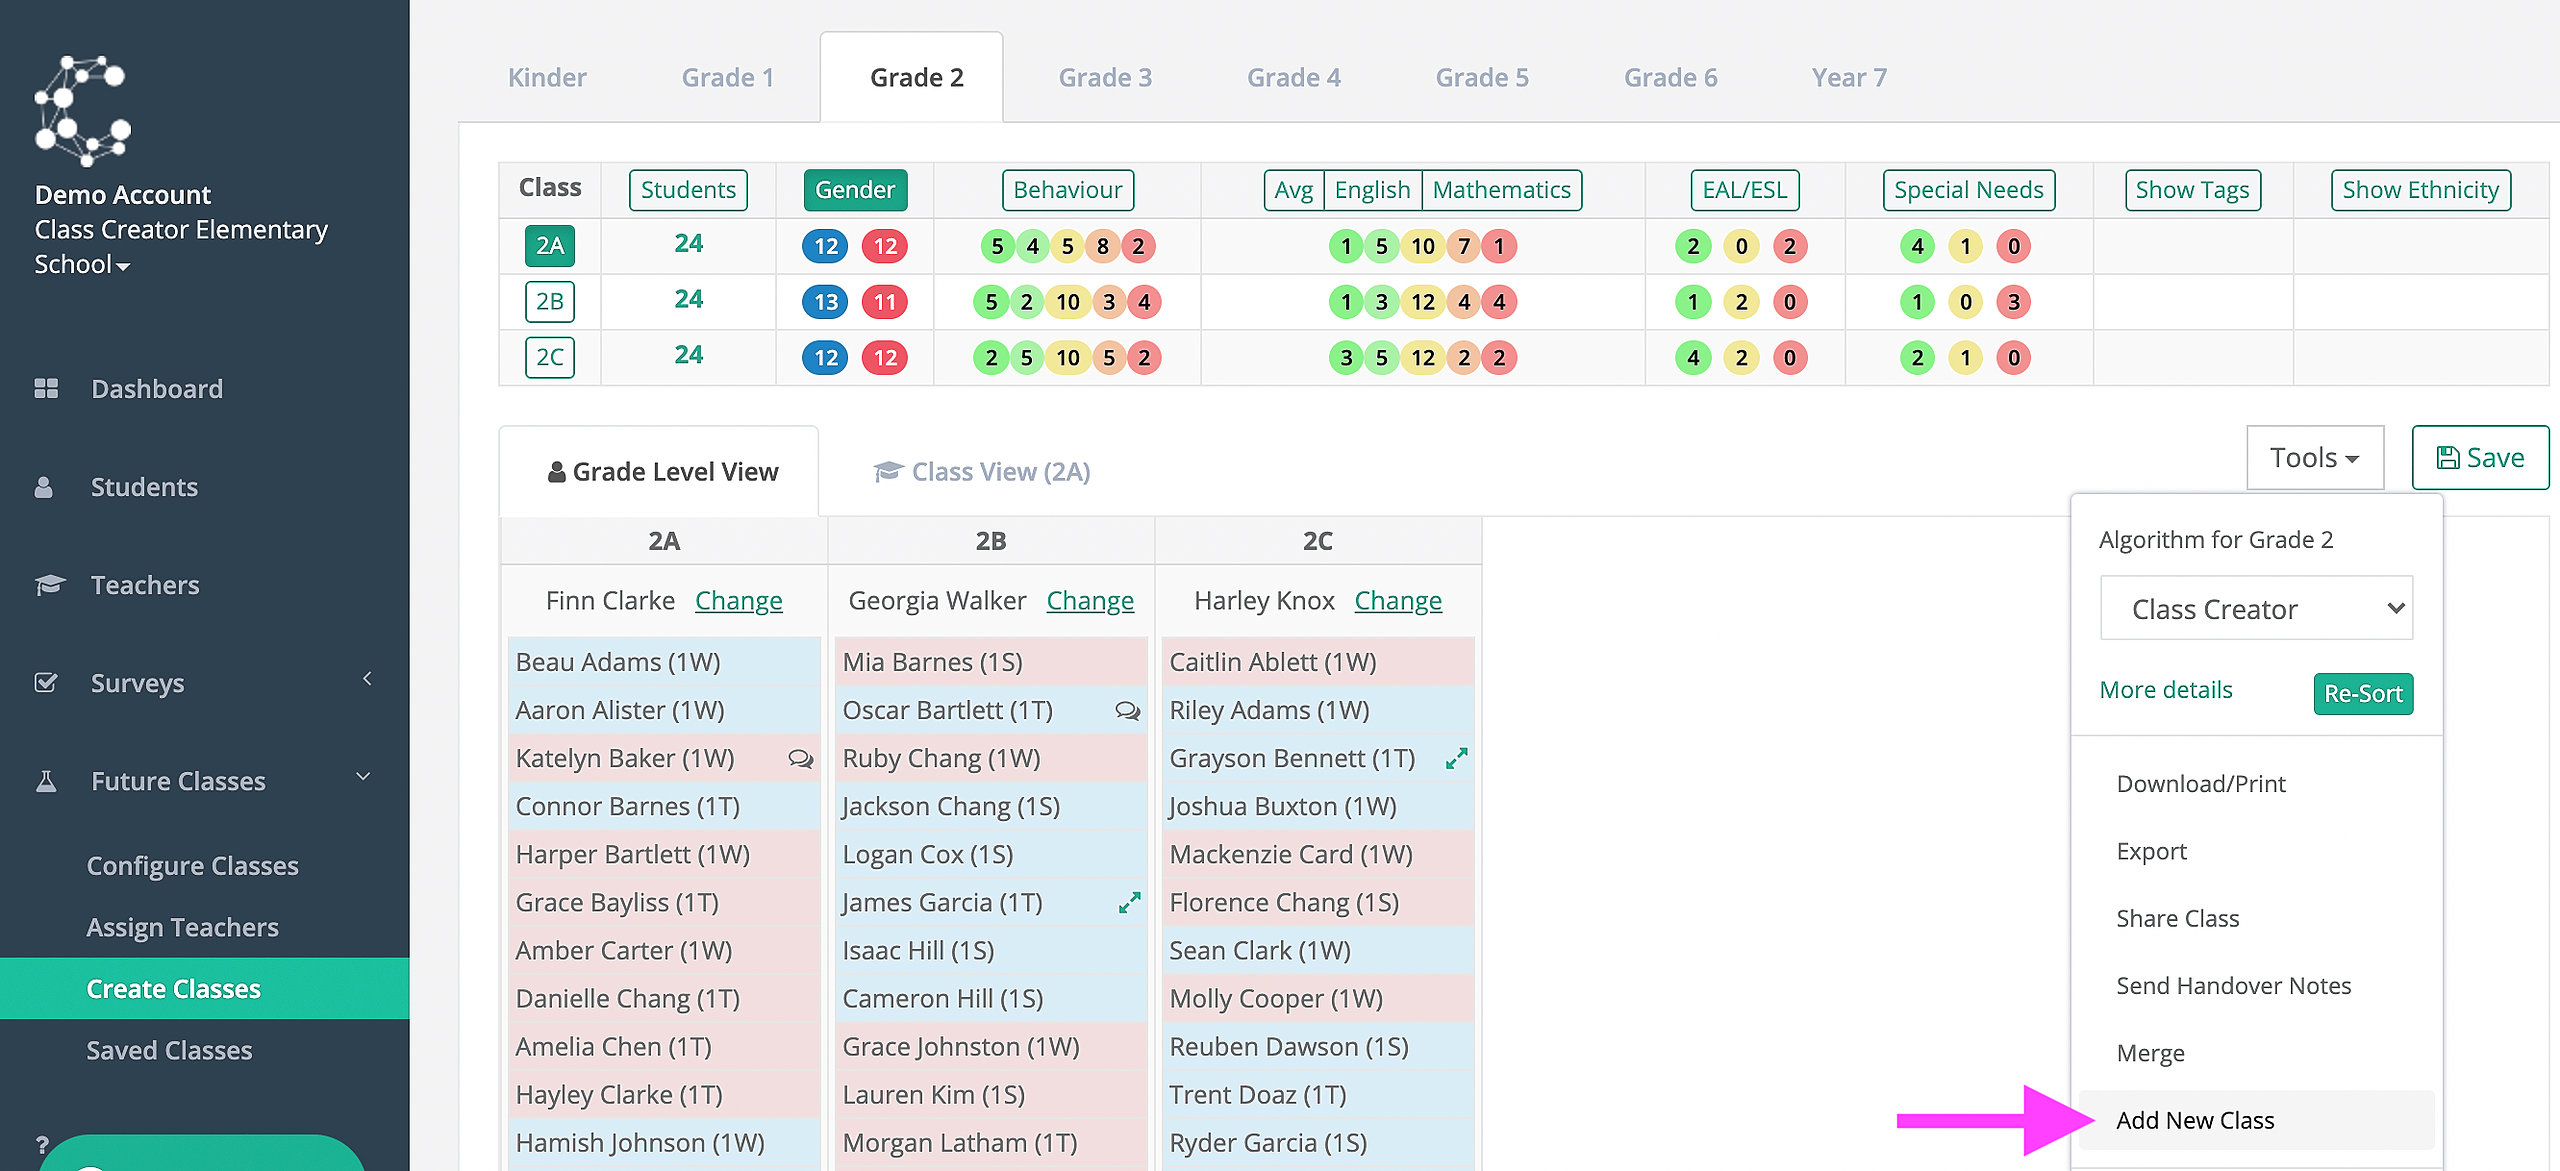Toggle the Gender column filter
The height and width of the screenshot is (1171, 2560).
pyautogui.click(x=855, y=190)
